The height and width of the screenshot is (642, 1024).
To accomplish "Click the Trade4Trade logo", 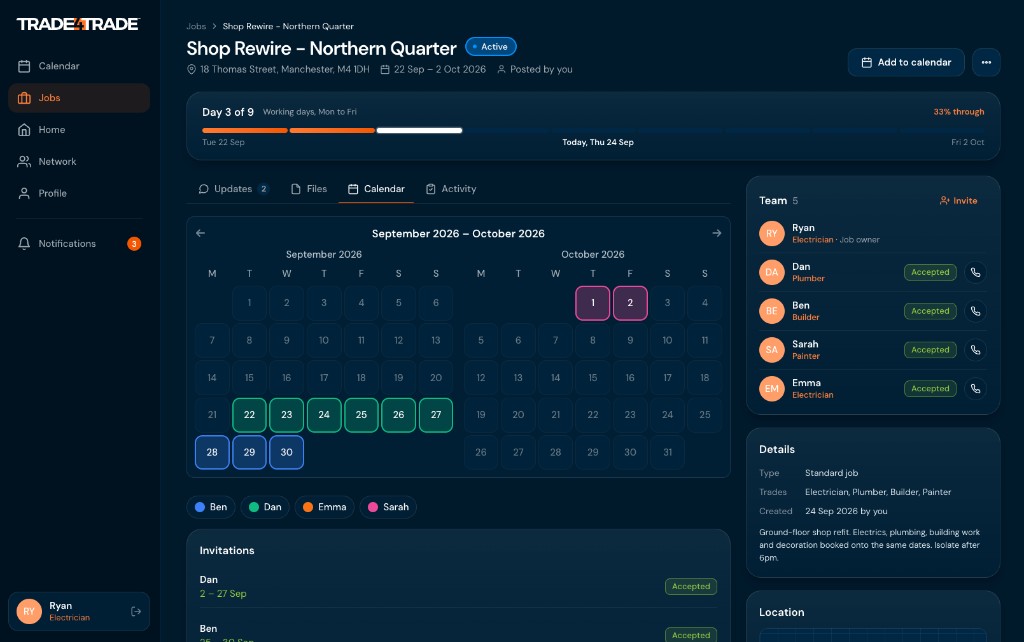I will click(x=78, y=24).
